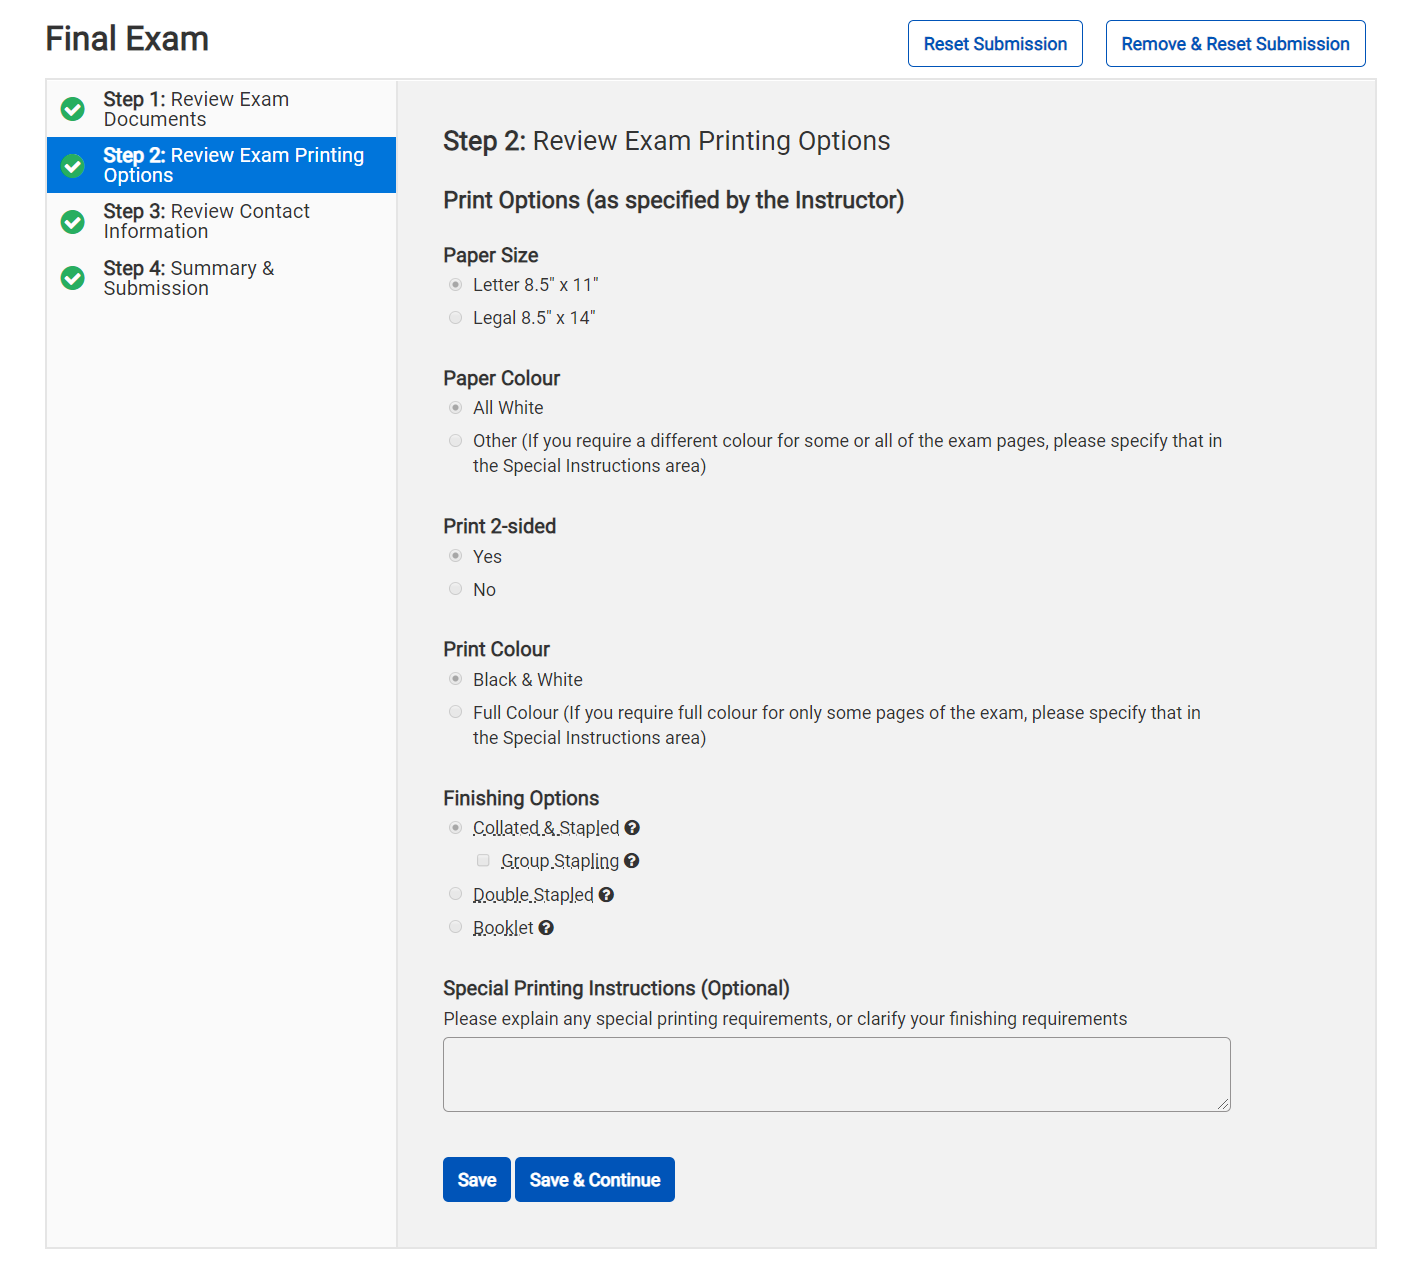Click the green checkmark icon beside Step 3
Screen dimensions: 1416x1267
[x=73, y=221]
